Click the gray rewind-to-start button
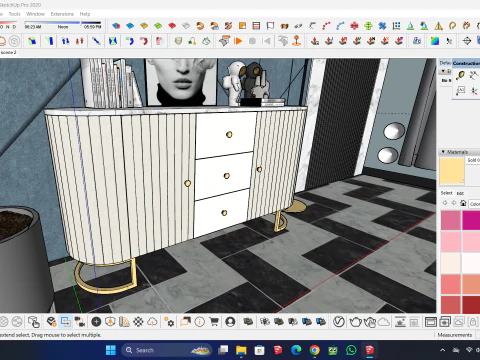 pyautogui.click(x=266, y=41)
